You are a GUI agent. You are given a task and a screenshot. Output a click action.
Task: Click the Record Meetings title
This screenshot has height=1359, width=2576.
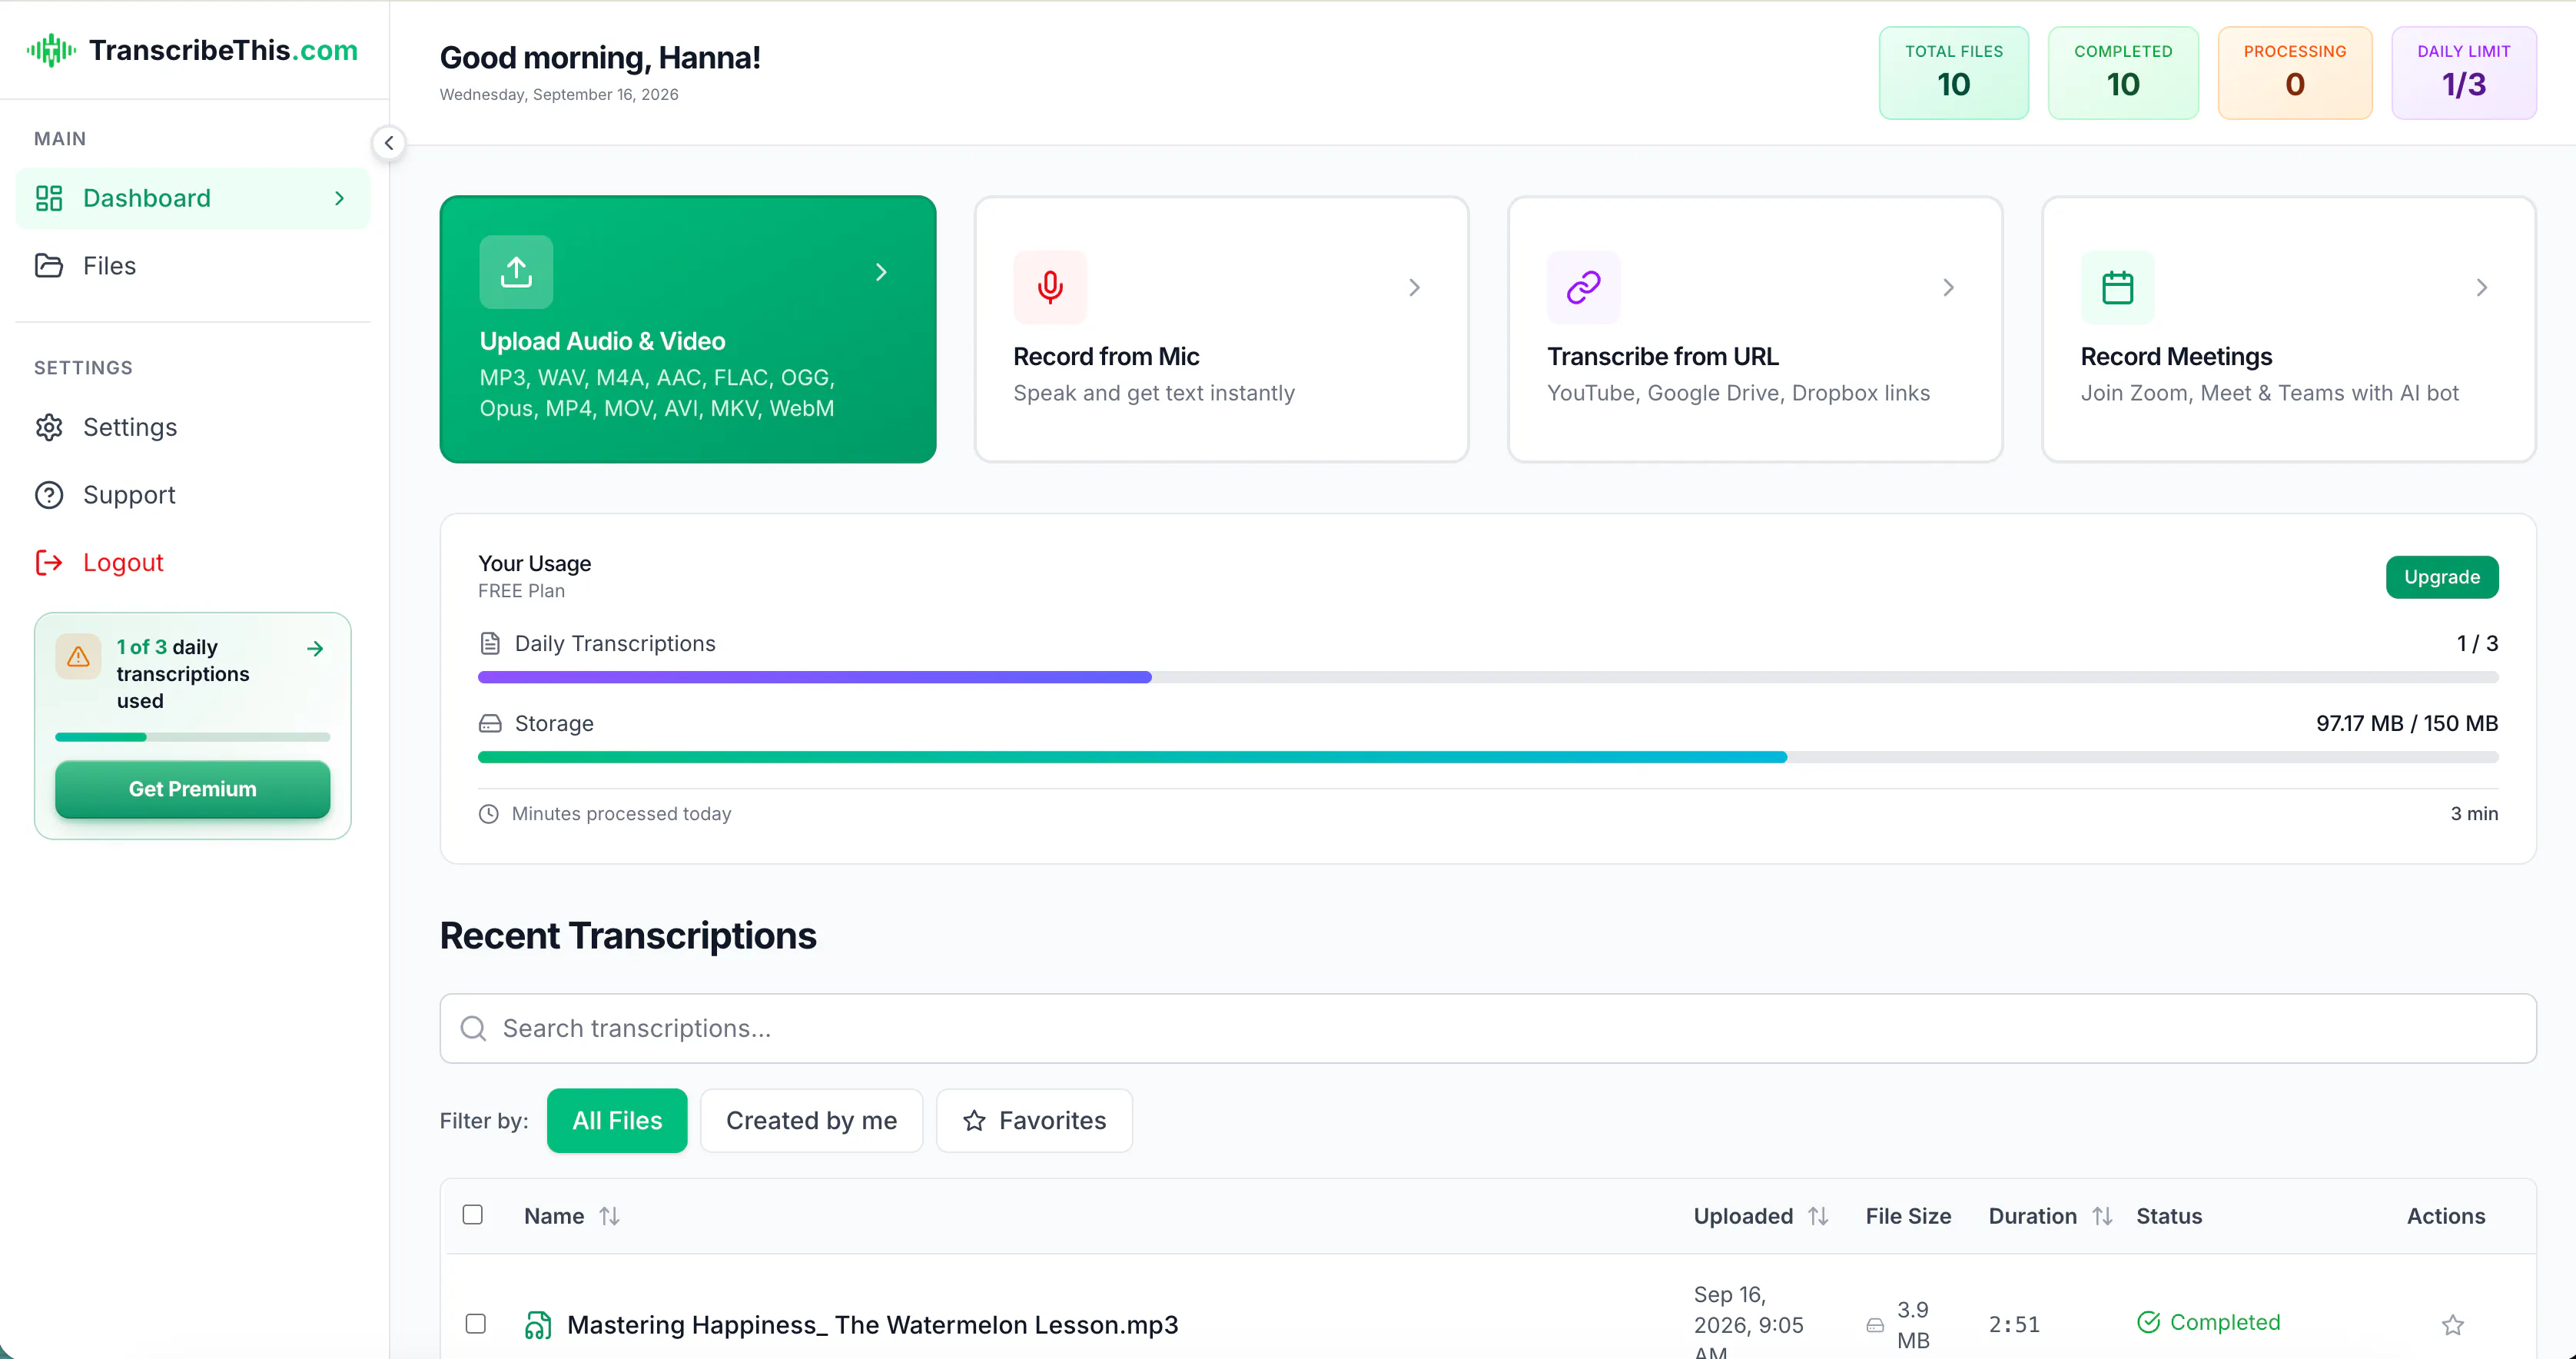2177,357
